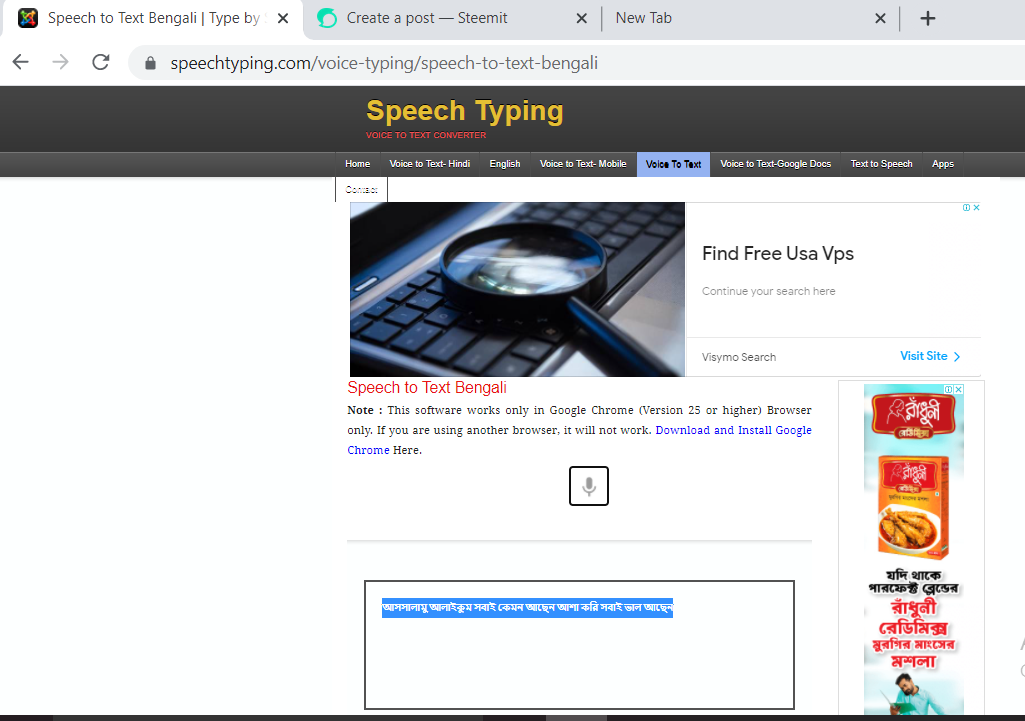Click the magnifying glass keyboard ad image

517,289
